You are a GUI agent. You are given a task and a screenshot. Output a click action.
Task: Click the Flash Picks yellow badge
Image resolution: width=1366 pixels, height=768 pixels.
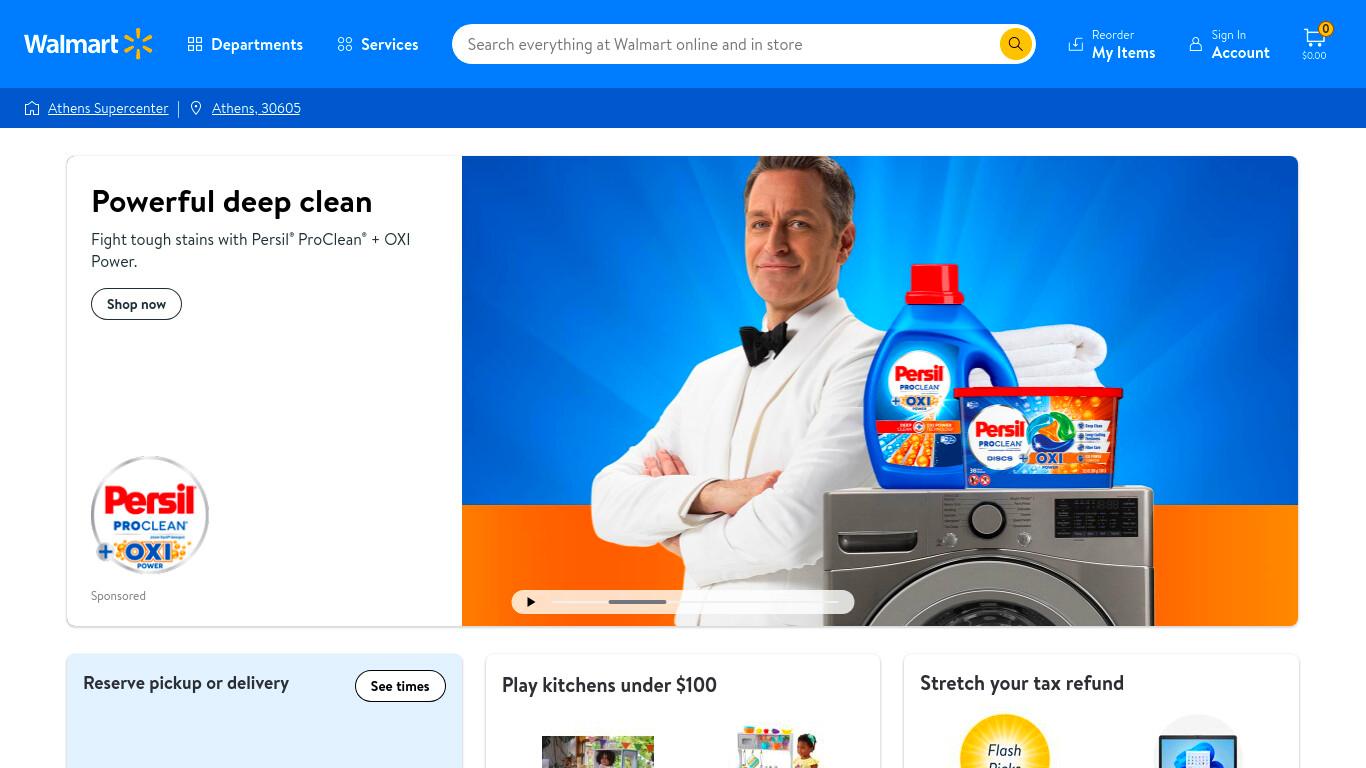(x=1005, y=741)
